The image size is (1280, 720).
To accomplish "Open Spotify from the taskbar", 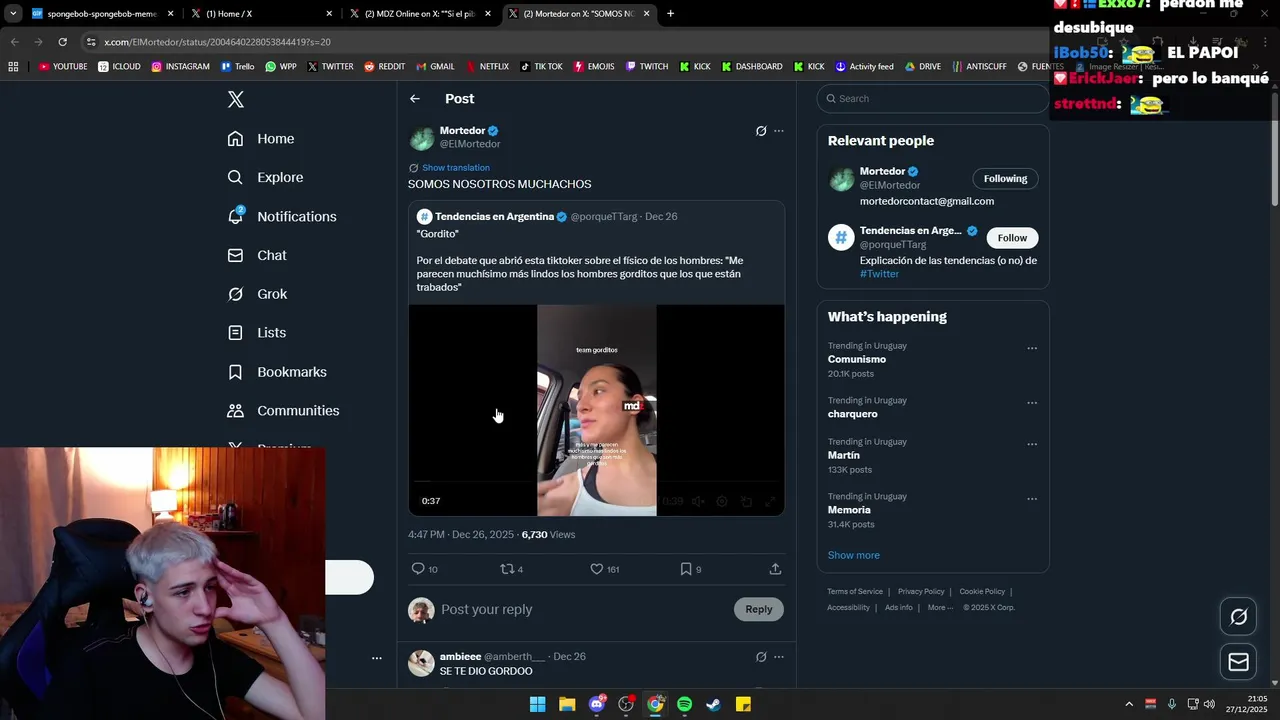I will (684, 704).
